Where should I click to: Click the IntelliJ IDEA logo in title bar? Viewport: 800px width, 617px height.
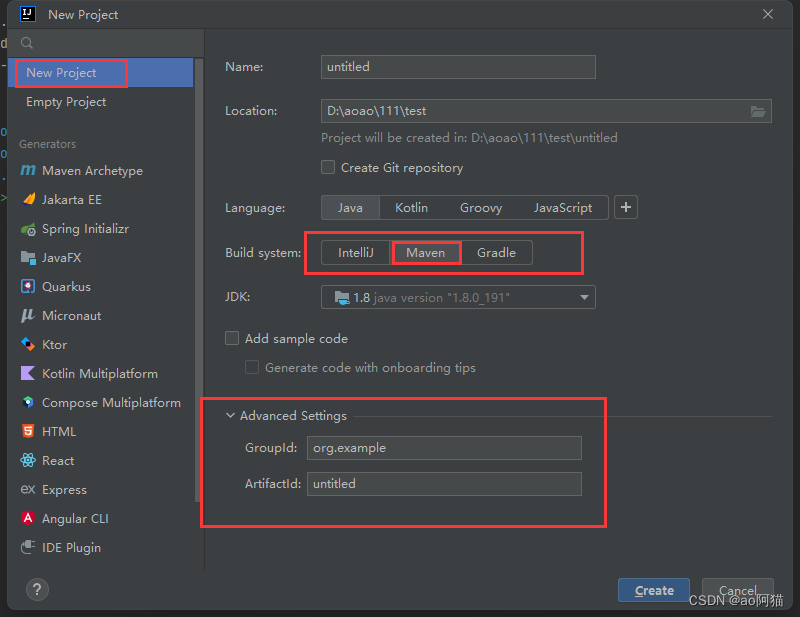pyautogui.click(x=28, y=14)
